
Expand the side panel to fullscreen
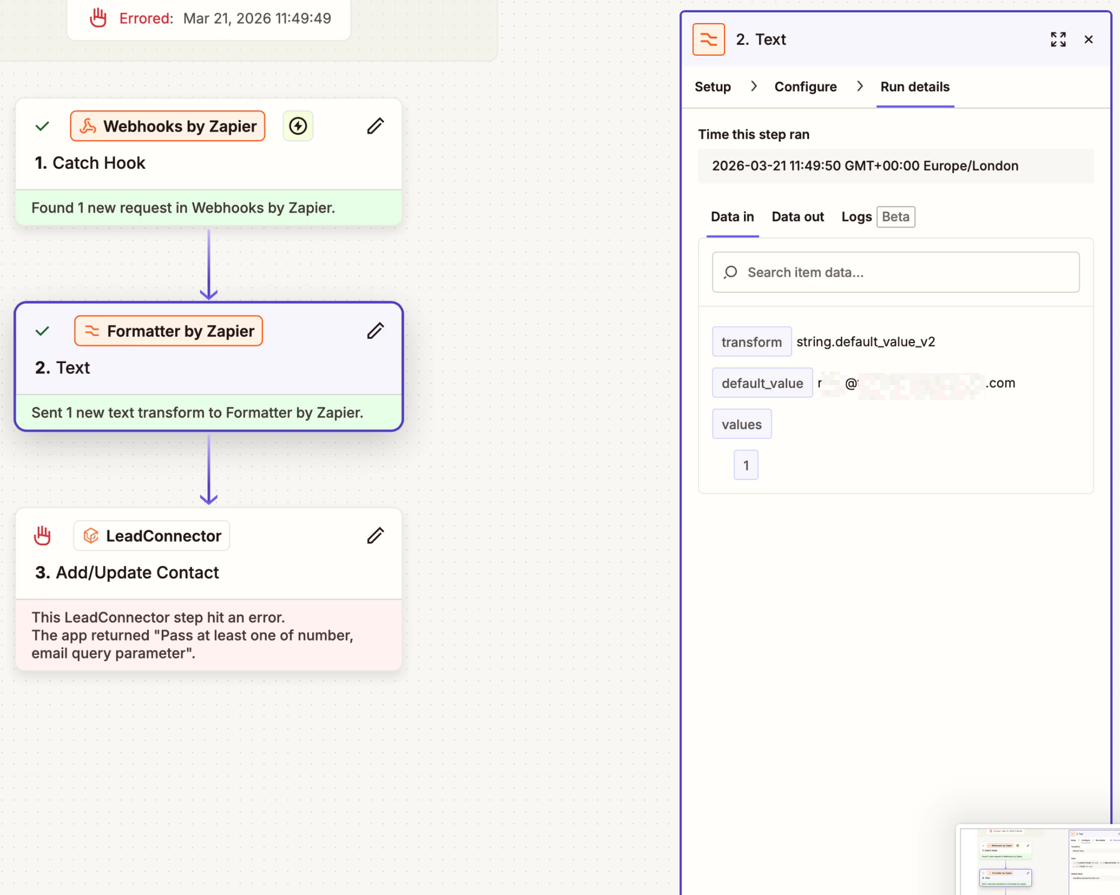coord(1058,40)
